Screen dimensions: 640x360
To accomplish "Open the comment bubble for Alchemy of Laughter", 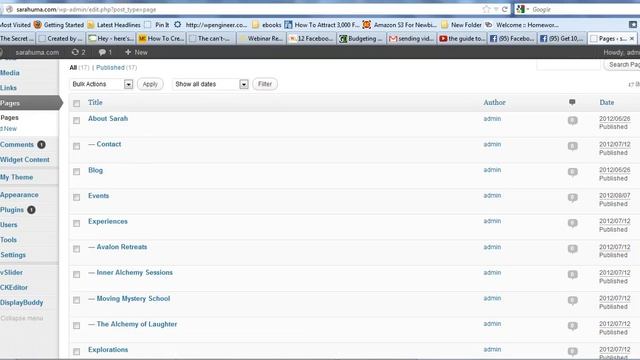I will (573, 326).
